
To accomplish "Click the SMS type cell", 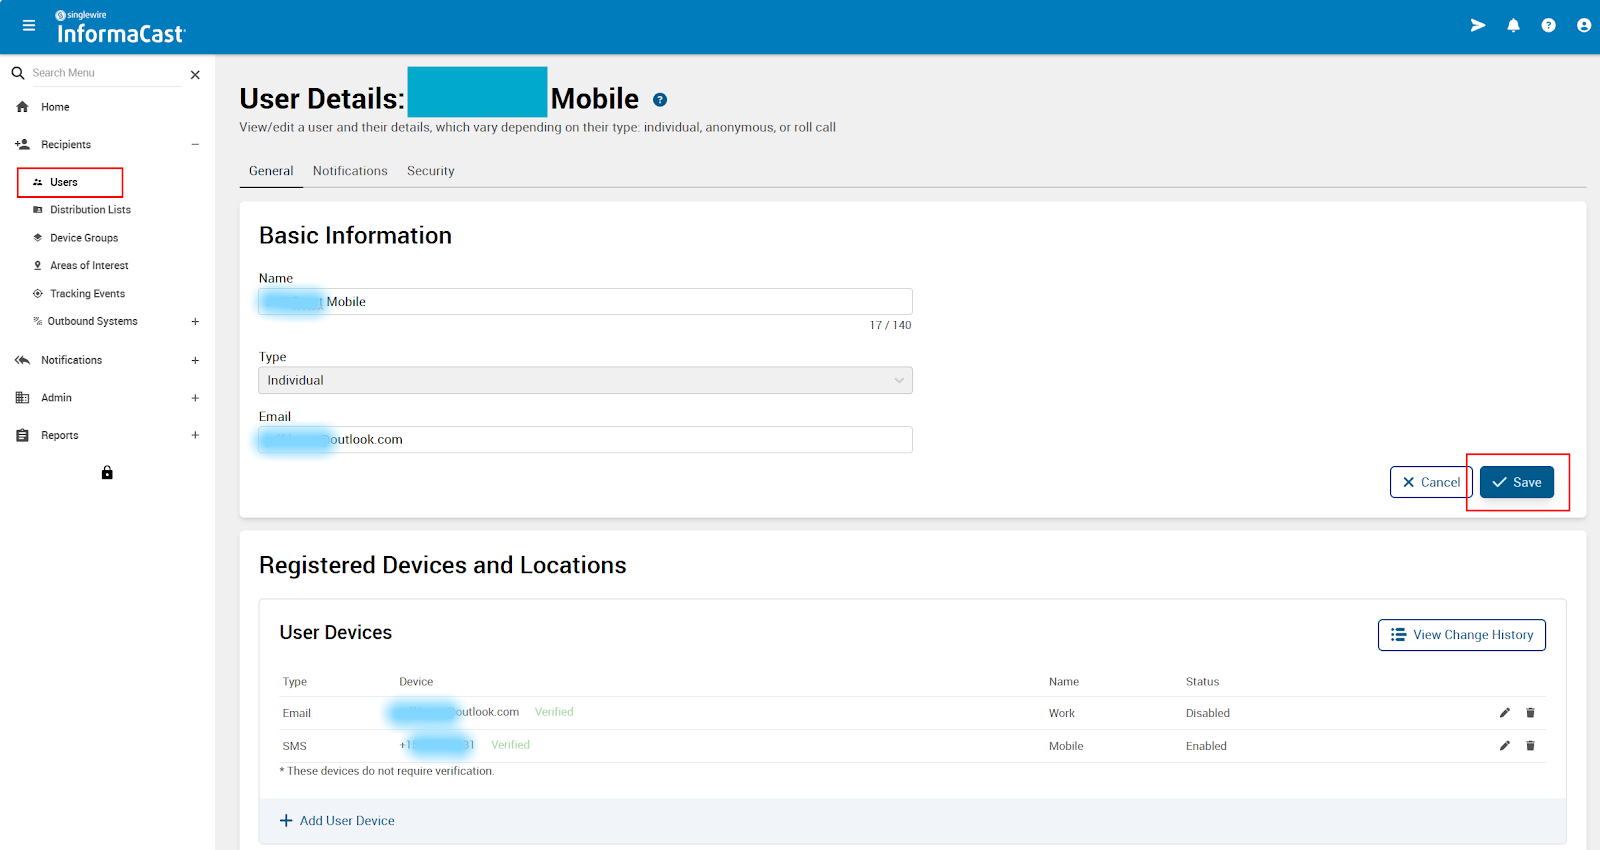I will 294,746.
